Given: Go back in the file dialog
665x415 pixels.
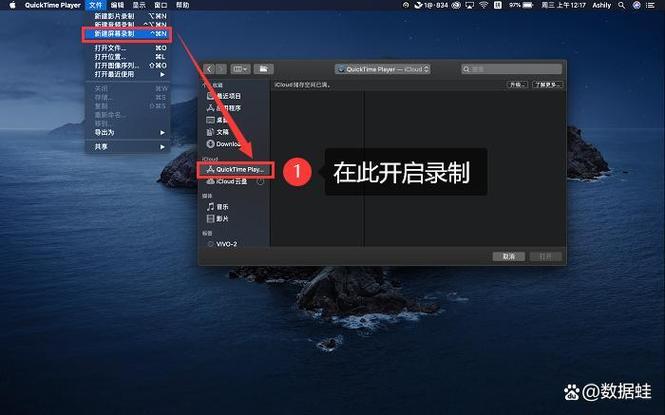Looking at the screenshot, I should (209, 69).
